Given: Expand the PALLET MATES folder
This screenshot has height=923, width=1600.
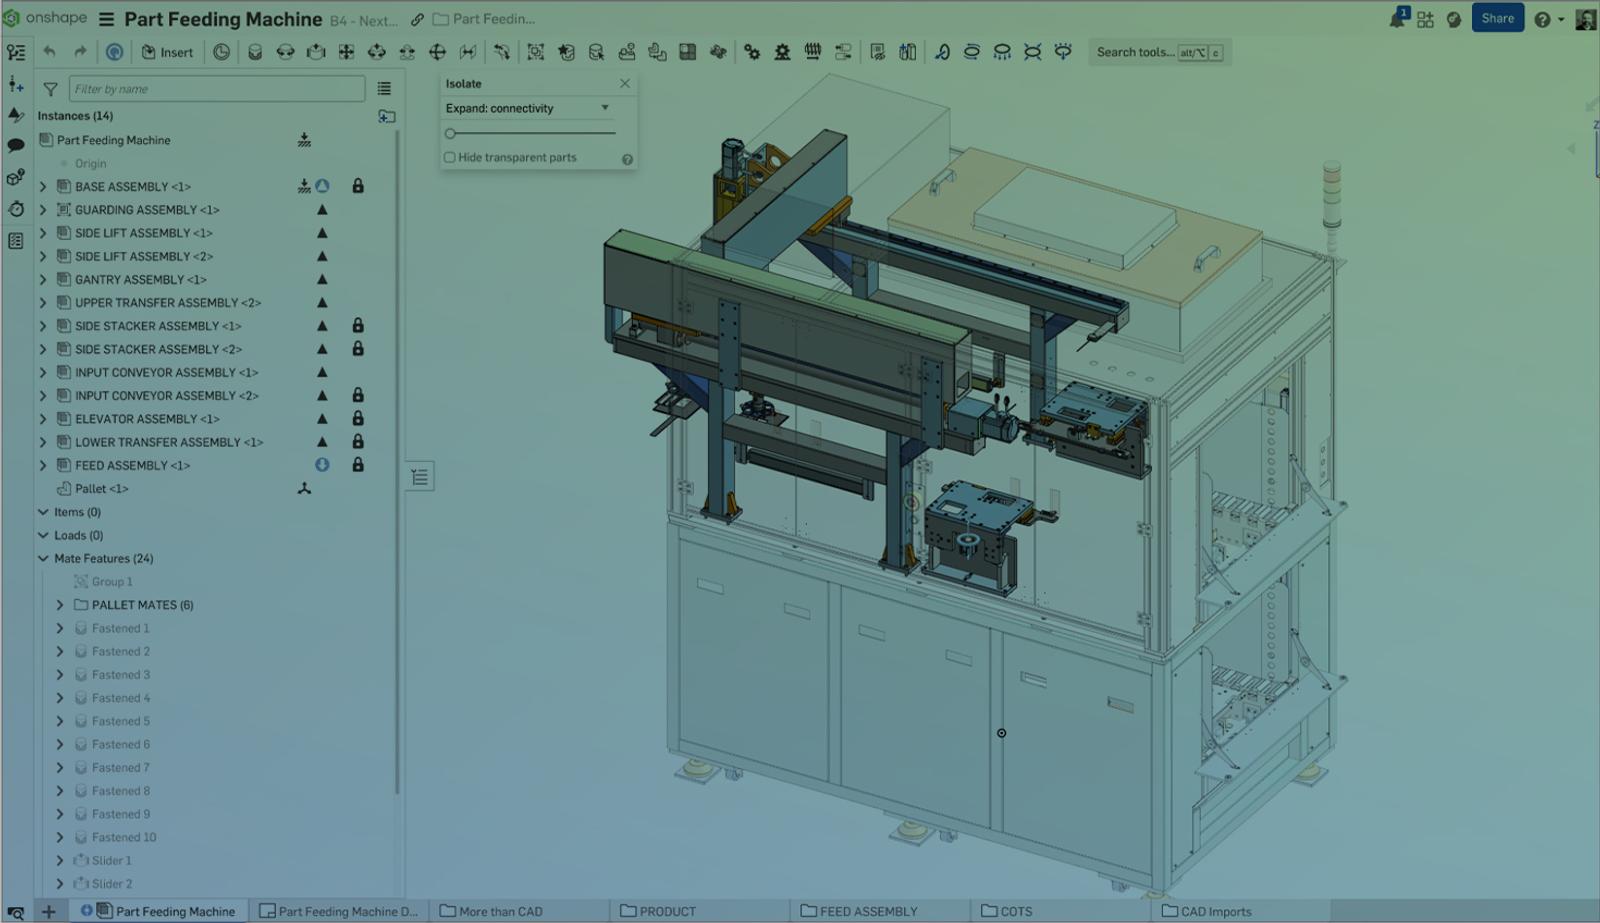Looking at the screenshot, I should pyautogui.click(x=60, y=605).
